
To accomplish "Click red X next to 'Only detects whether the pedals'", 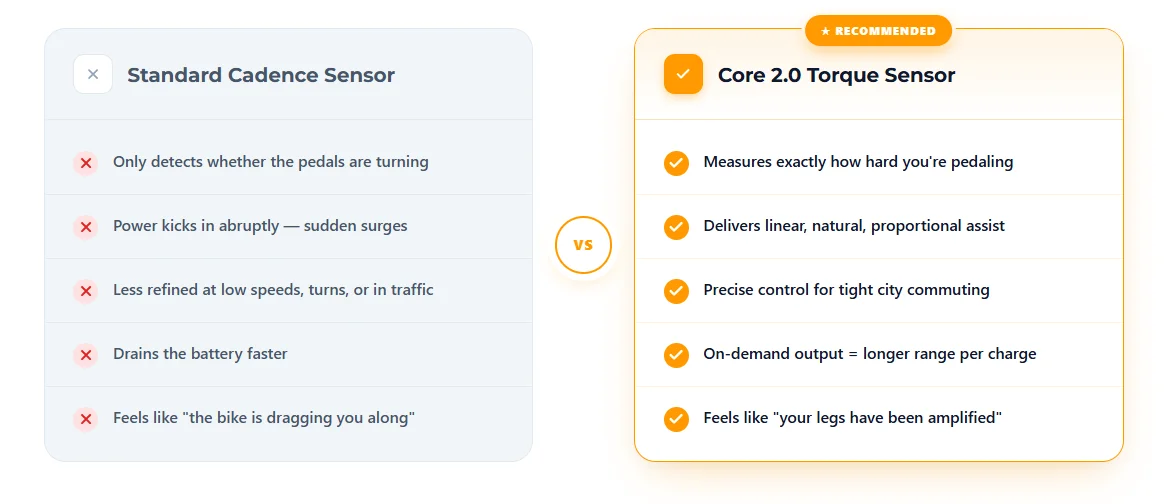I will (x=86, y=163).
